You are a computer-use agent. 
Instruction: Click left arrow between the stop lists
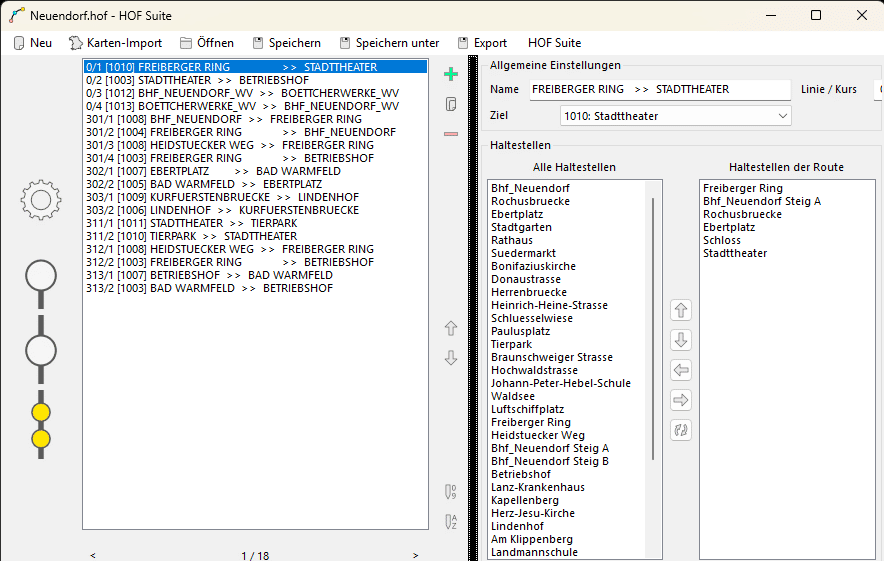coord(681,370)
